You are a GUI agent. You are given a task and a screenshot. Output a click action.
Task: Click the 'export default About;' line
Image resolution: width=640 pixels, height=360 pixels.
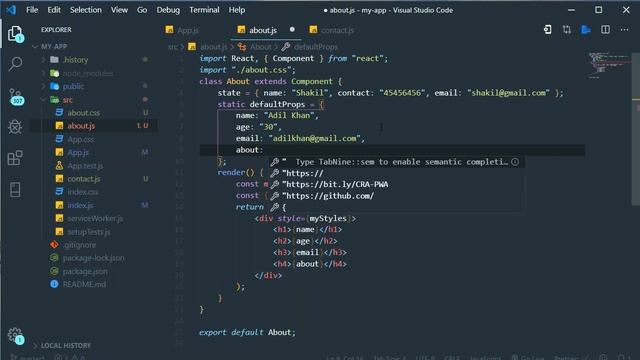click(x=247, y=333)
